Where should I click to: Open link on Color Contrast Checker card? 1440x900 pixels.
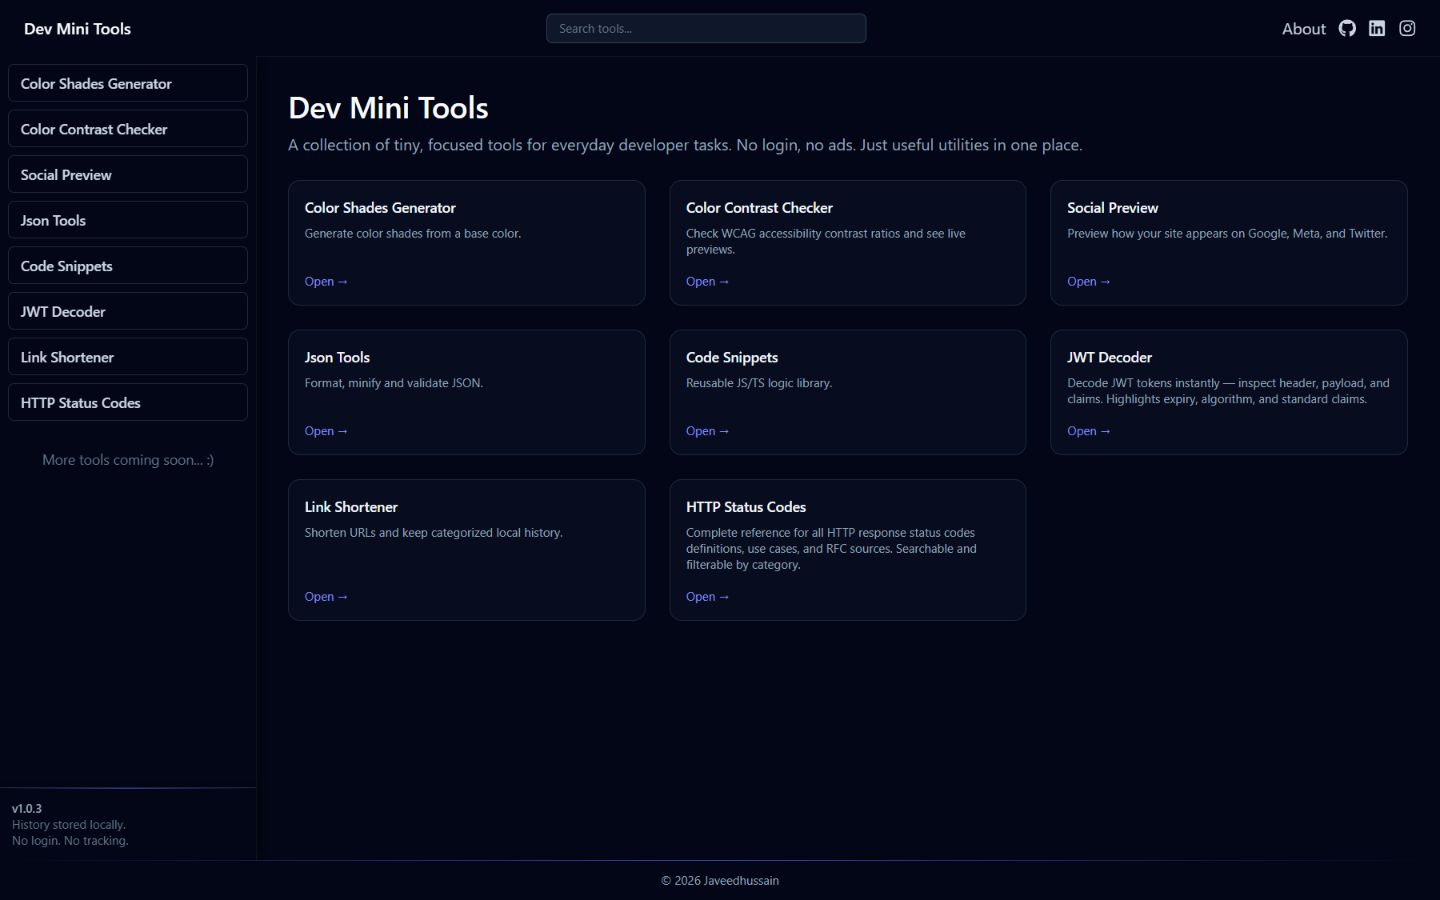[x=707, y=282]
